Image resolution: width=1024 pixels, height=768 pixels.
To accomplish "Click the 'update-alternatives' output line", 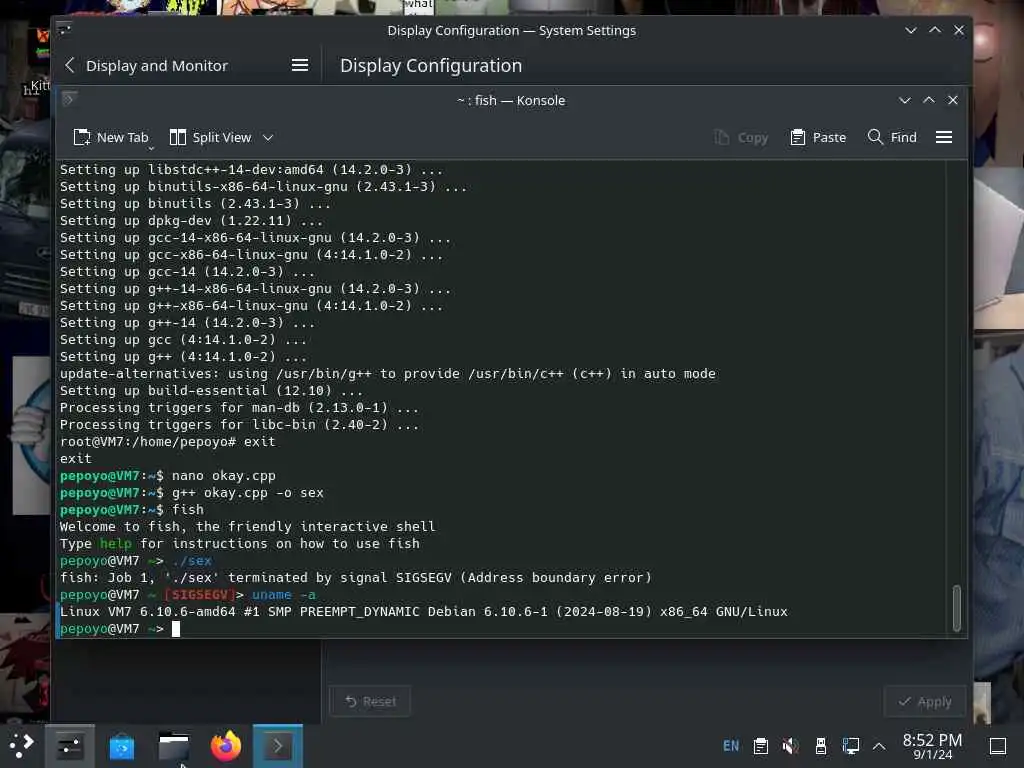I will (388, 374).
